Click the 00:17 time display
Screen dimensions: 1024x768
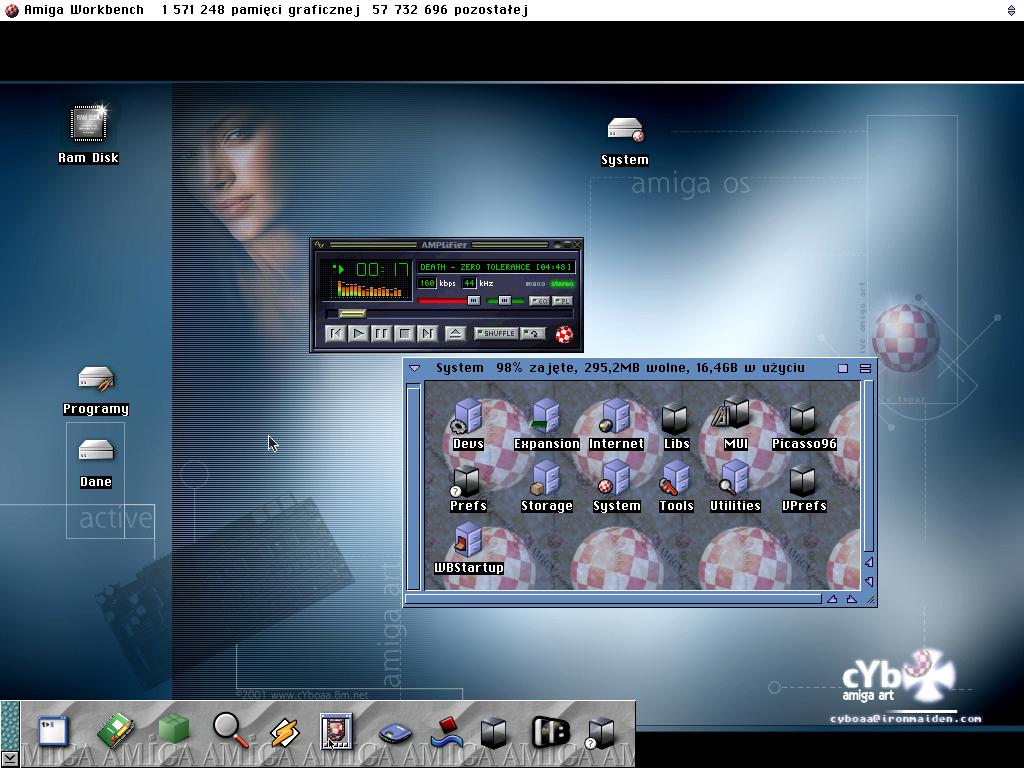coord(383,268)
